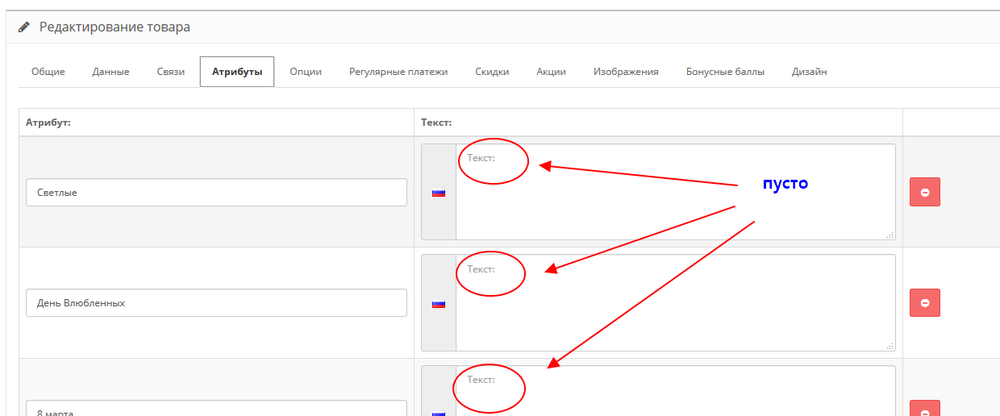Open the Изображения tab
The image size is (1000, 416).
[x=625, y=72]
